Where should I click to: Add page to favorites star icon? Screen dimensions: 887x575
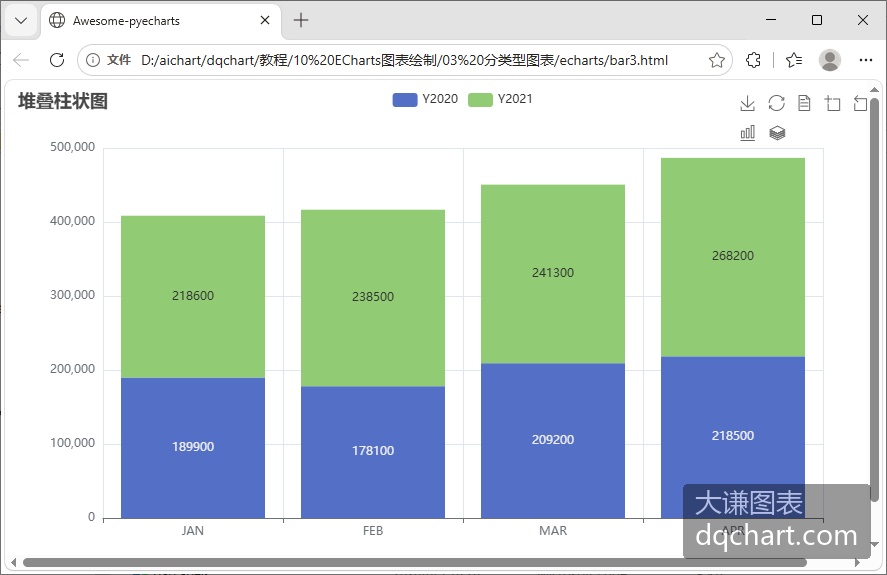pos(716,60)
